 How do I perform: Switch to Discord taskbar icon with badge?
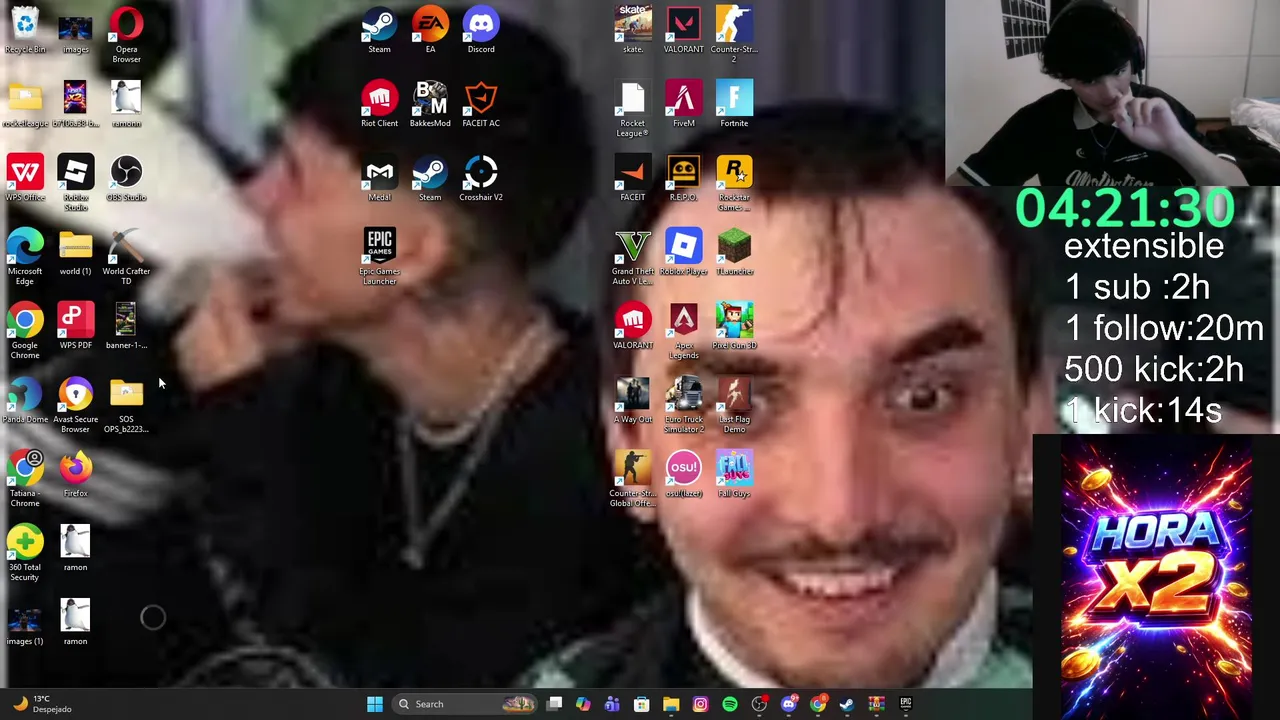(x=788, y=704)
